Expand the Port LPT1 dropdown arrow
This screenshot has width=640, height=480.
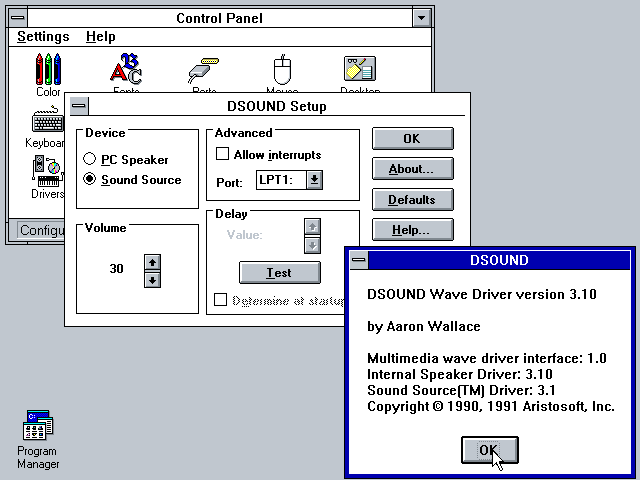(314, 180)
